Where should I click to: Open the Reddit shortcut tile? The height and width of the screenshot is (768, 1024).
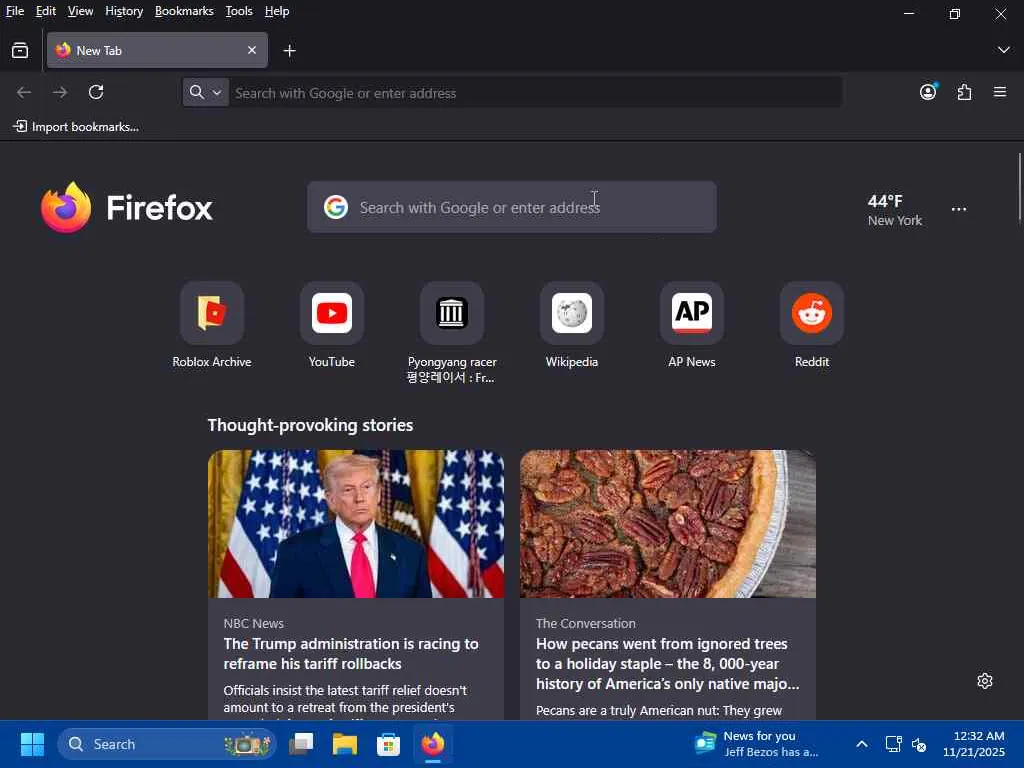(812, 325)
